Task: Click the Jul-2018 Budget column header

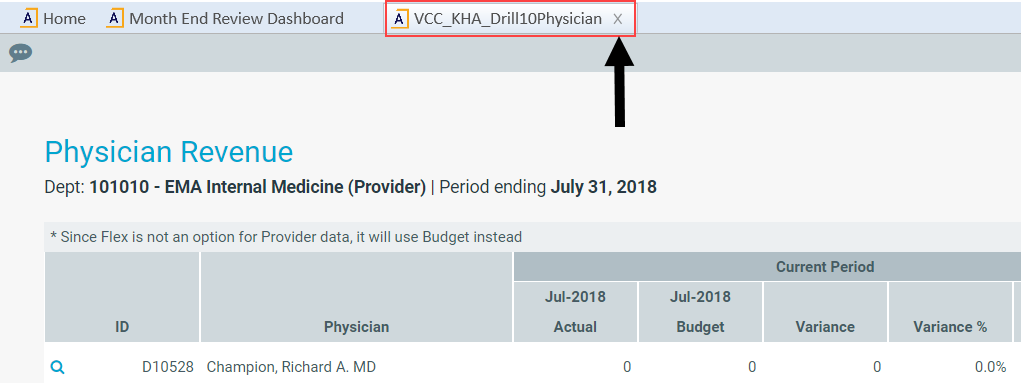Action: (x=701, y=312)
